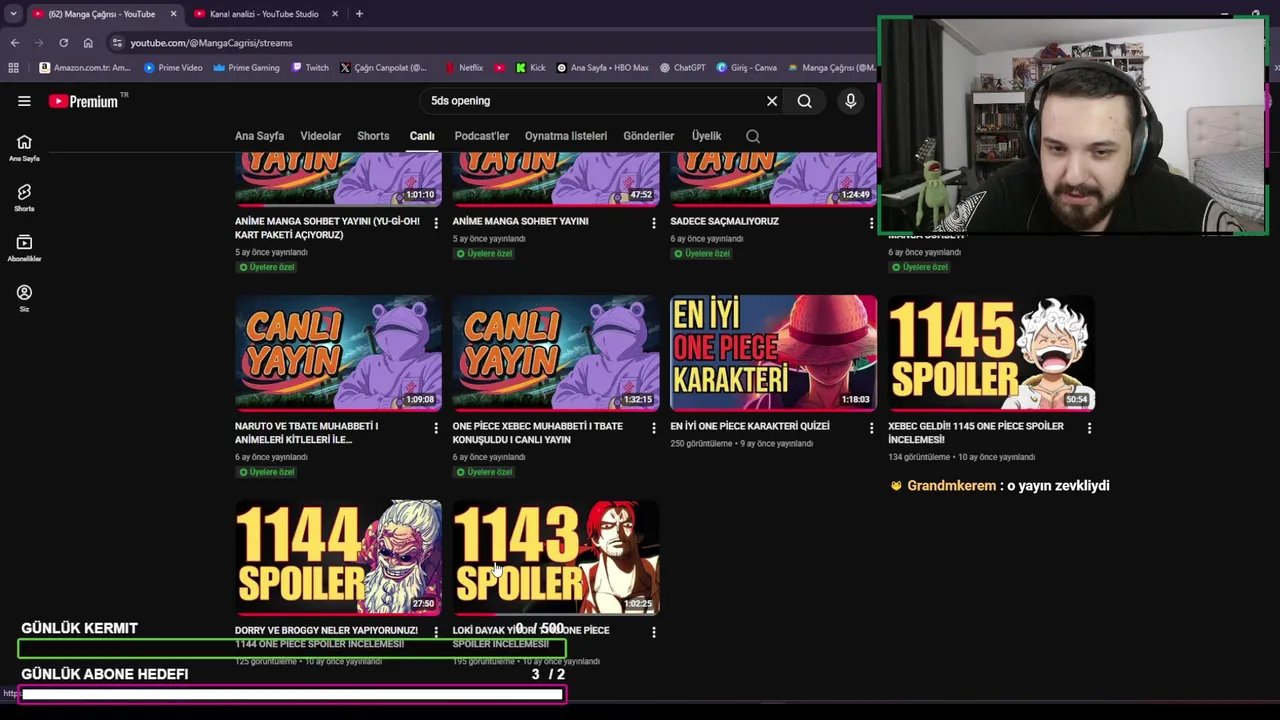1280x720 pixels.
Task: Click the YouTube icon bookmark after Netflix
Action: pos(500,68)
